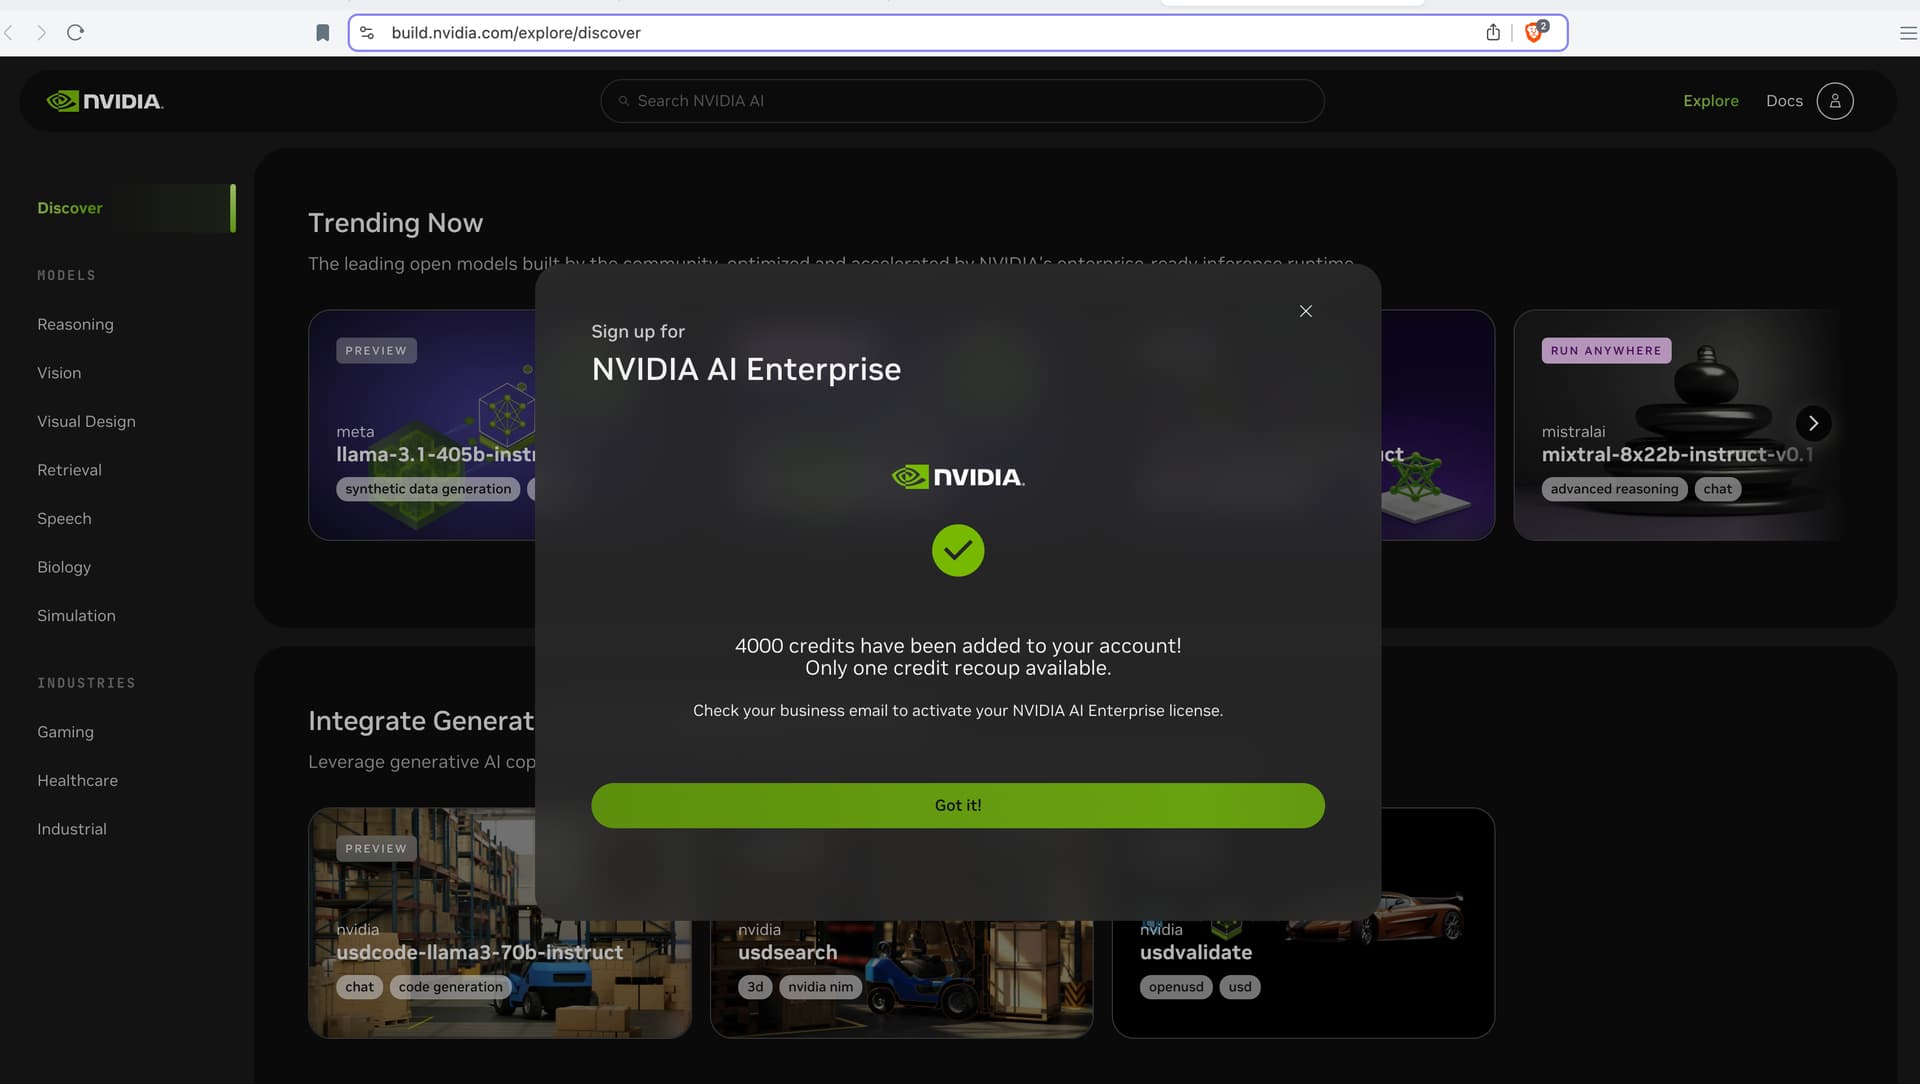Open the browser hamburger menu
Screen dimensions: 1920x1084
[1907, 33]
